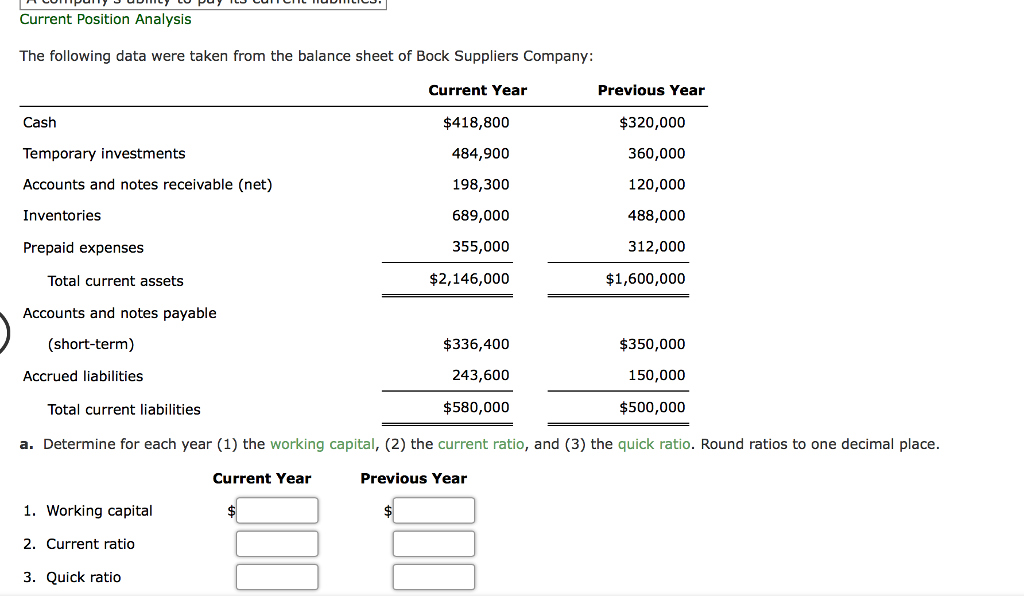The image size is (1024, 596).
Task: Select the Current Year column header
Action: click(x=477, y=90)
